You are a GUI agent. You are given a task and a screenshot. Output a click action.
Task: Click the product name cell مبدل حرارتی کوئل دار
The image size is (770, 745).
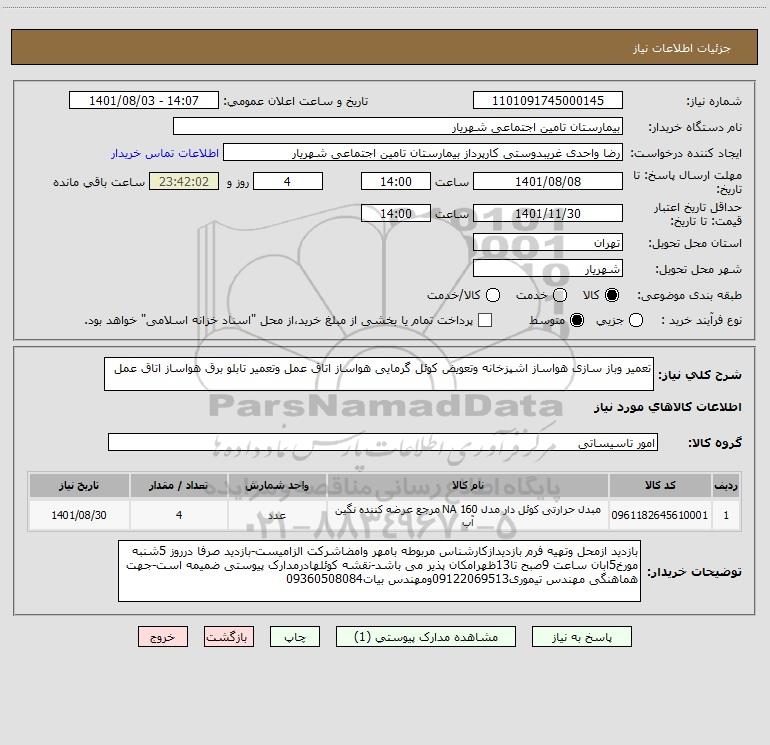pos(468,515)
